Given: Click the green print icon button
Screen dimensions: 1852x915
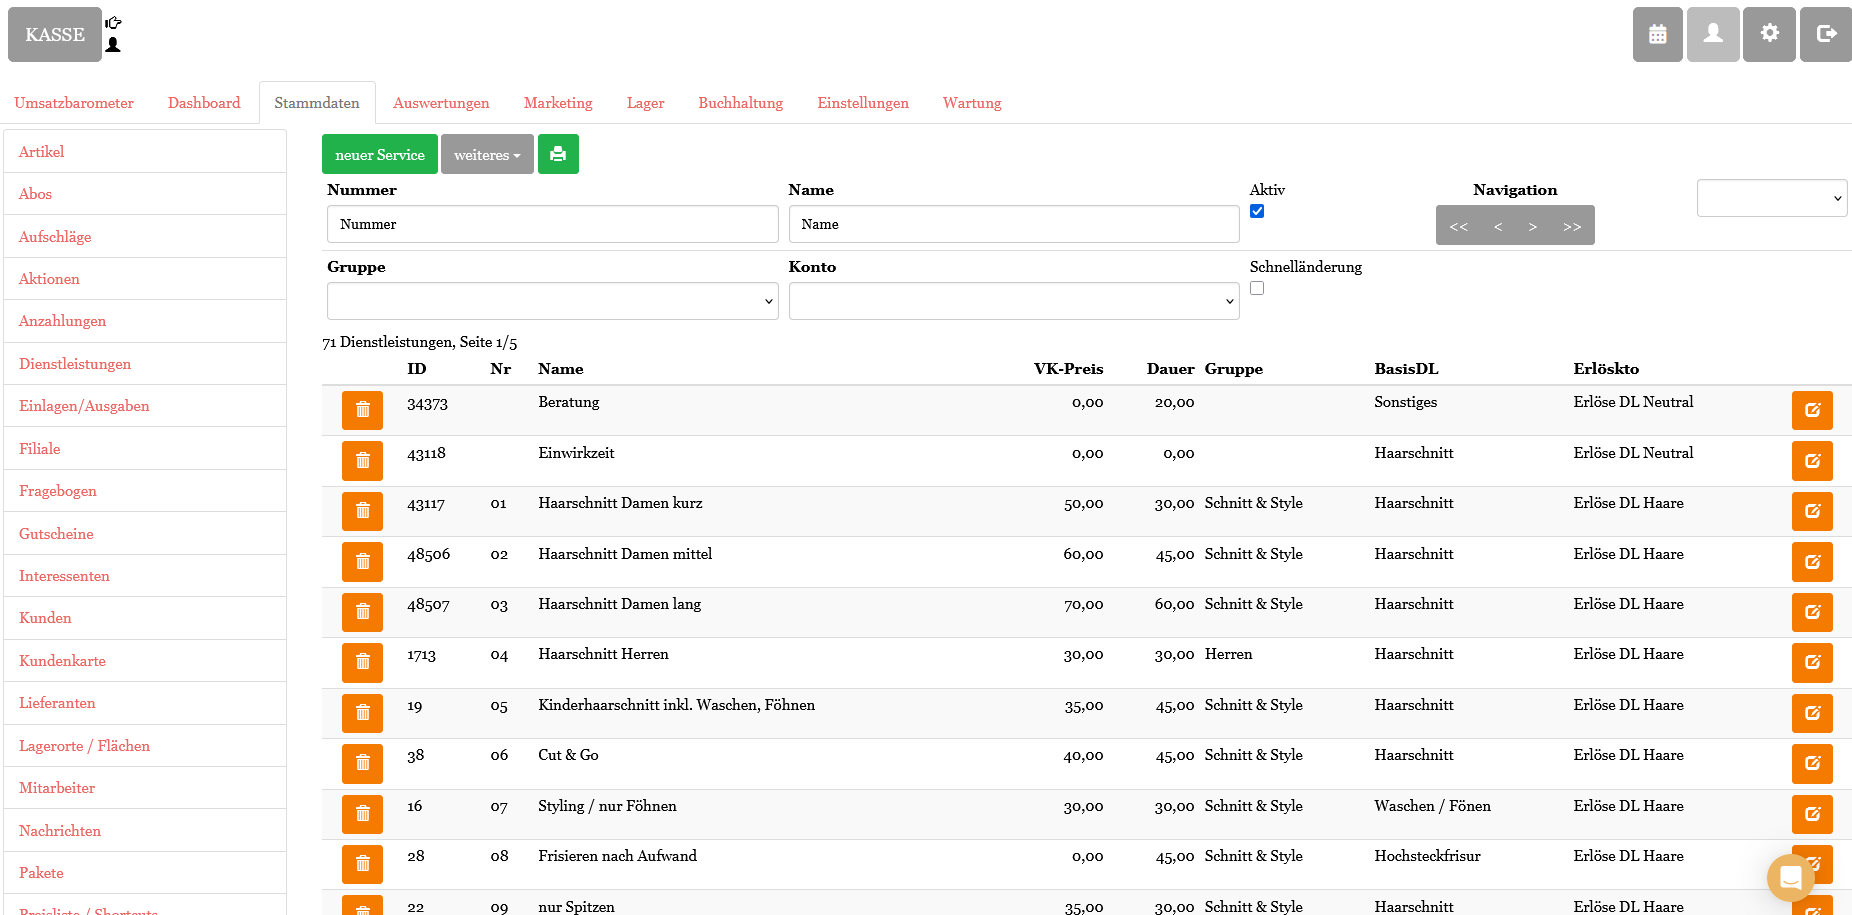Looking at the screenshot, I should [x=558, y=154].
